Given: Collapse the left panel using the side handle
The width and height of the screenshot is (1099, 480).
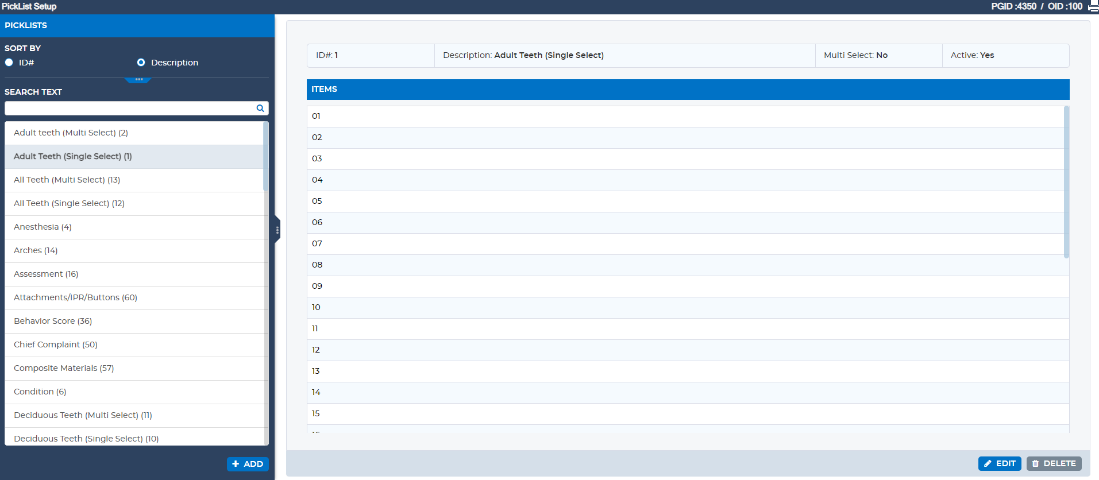Looking at the screenshot, I should (x=277, y=229).
